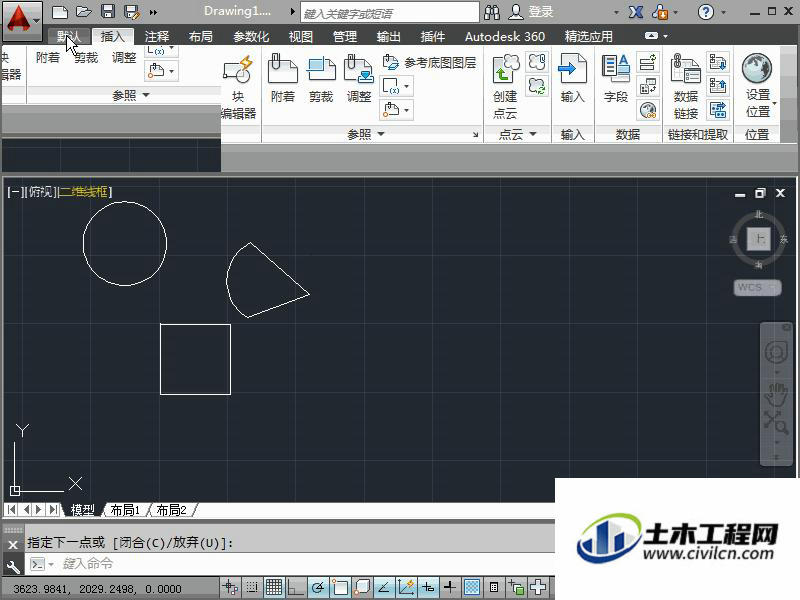800x600 pixels.
Task: Click the 登录 sign-in button
Action: point(532,12)
